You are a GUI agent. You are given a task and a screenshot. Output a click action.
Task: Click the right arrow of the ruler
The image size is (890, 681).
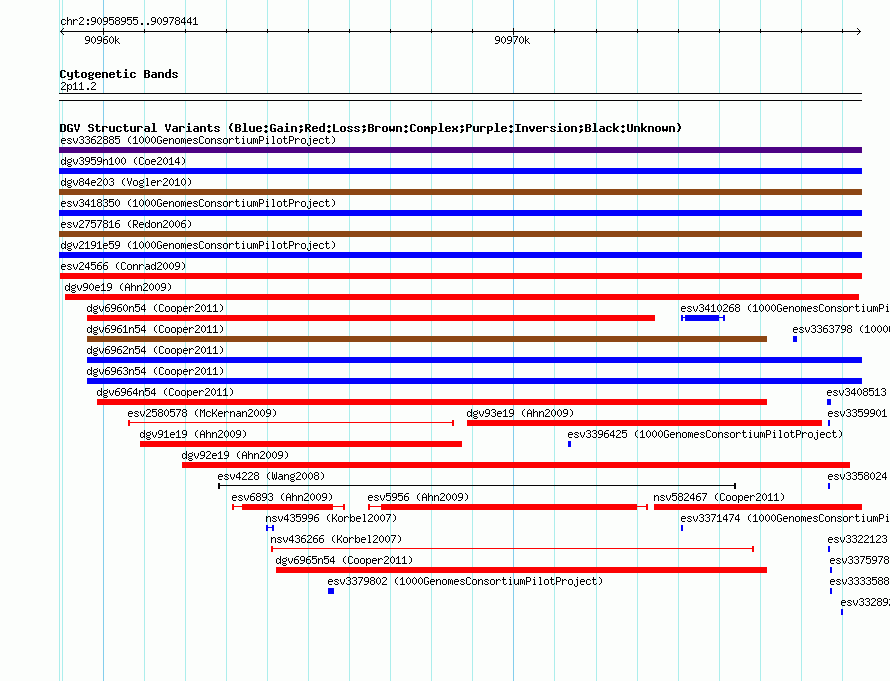859,31
